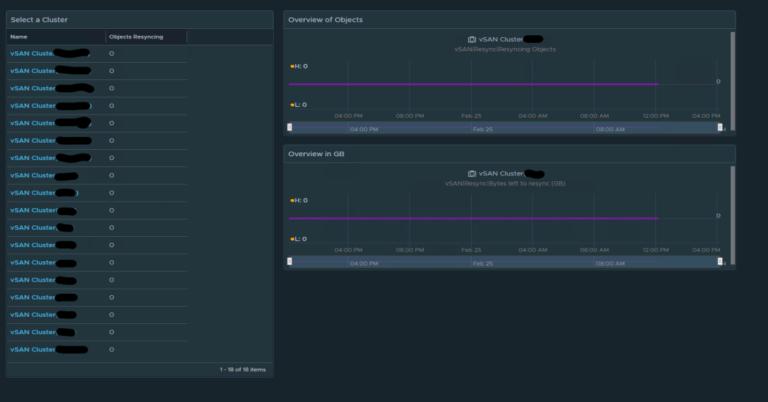The width and height of the screenshot is (768, 402).
Task: Click the Overview in GB widget title
Action: (x=316, y=154)
